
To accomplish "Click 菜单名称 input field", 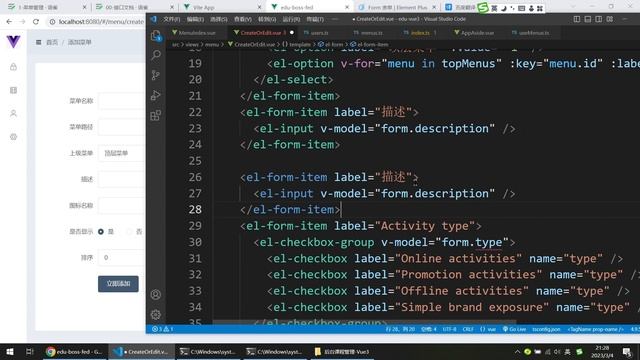I will point(121,101).
